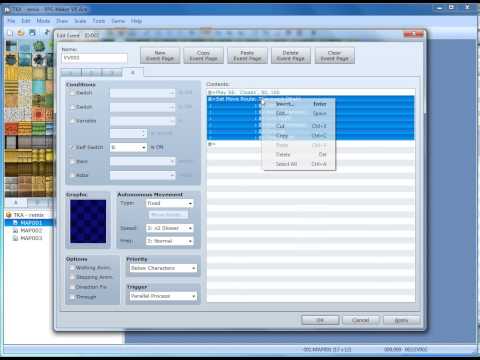This screenshot has width=480, height=360.
Task: Enable the Actor condition checkbox
Action: click(x=72, y=175)
